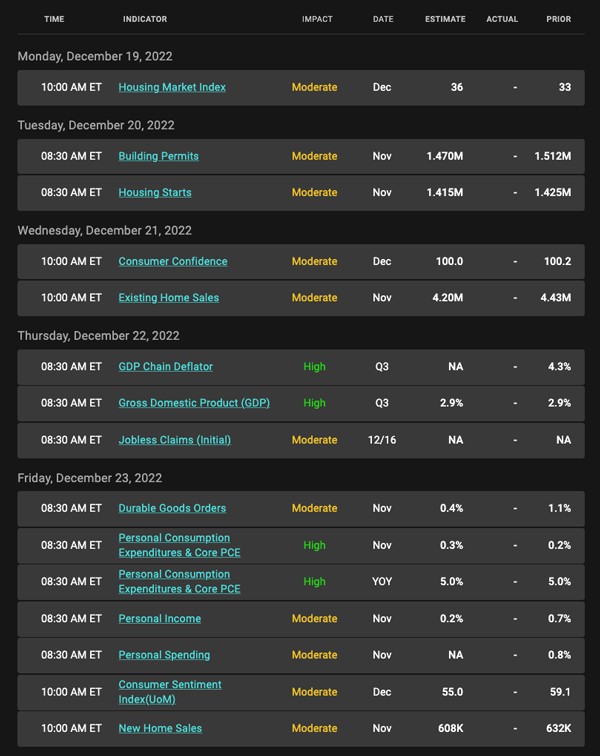Open the Housing Market Index link

pos(172,87)
